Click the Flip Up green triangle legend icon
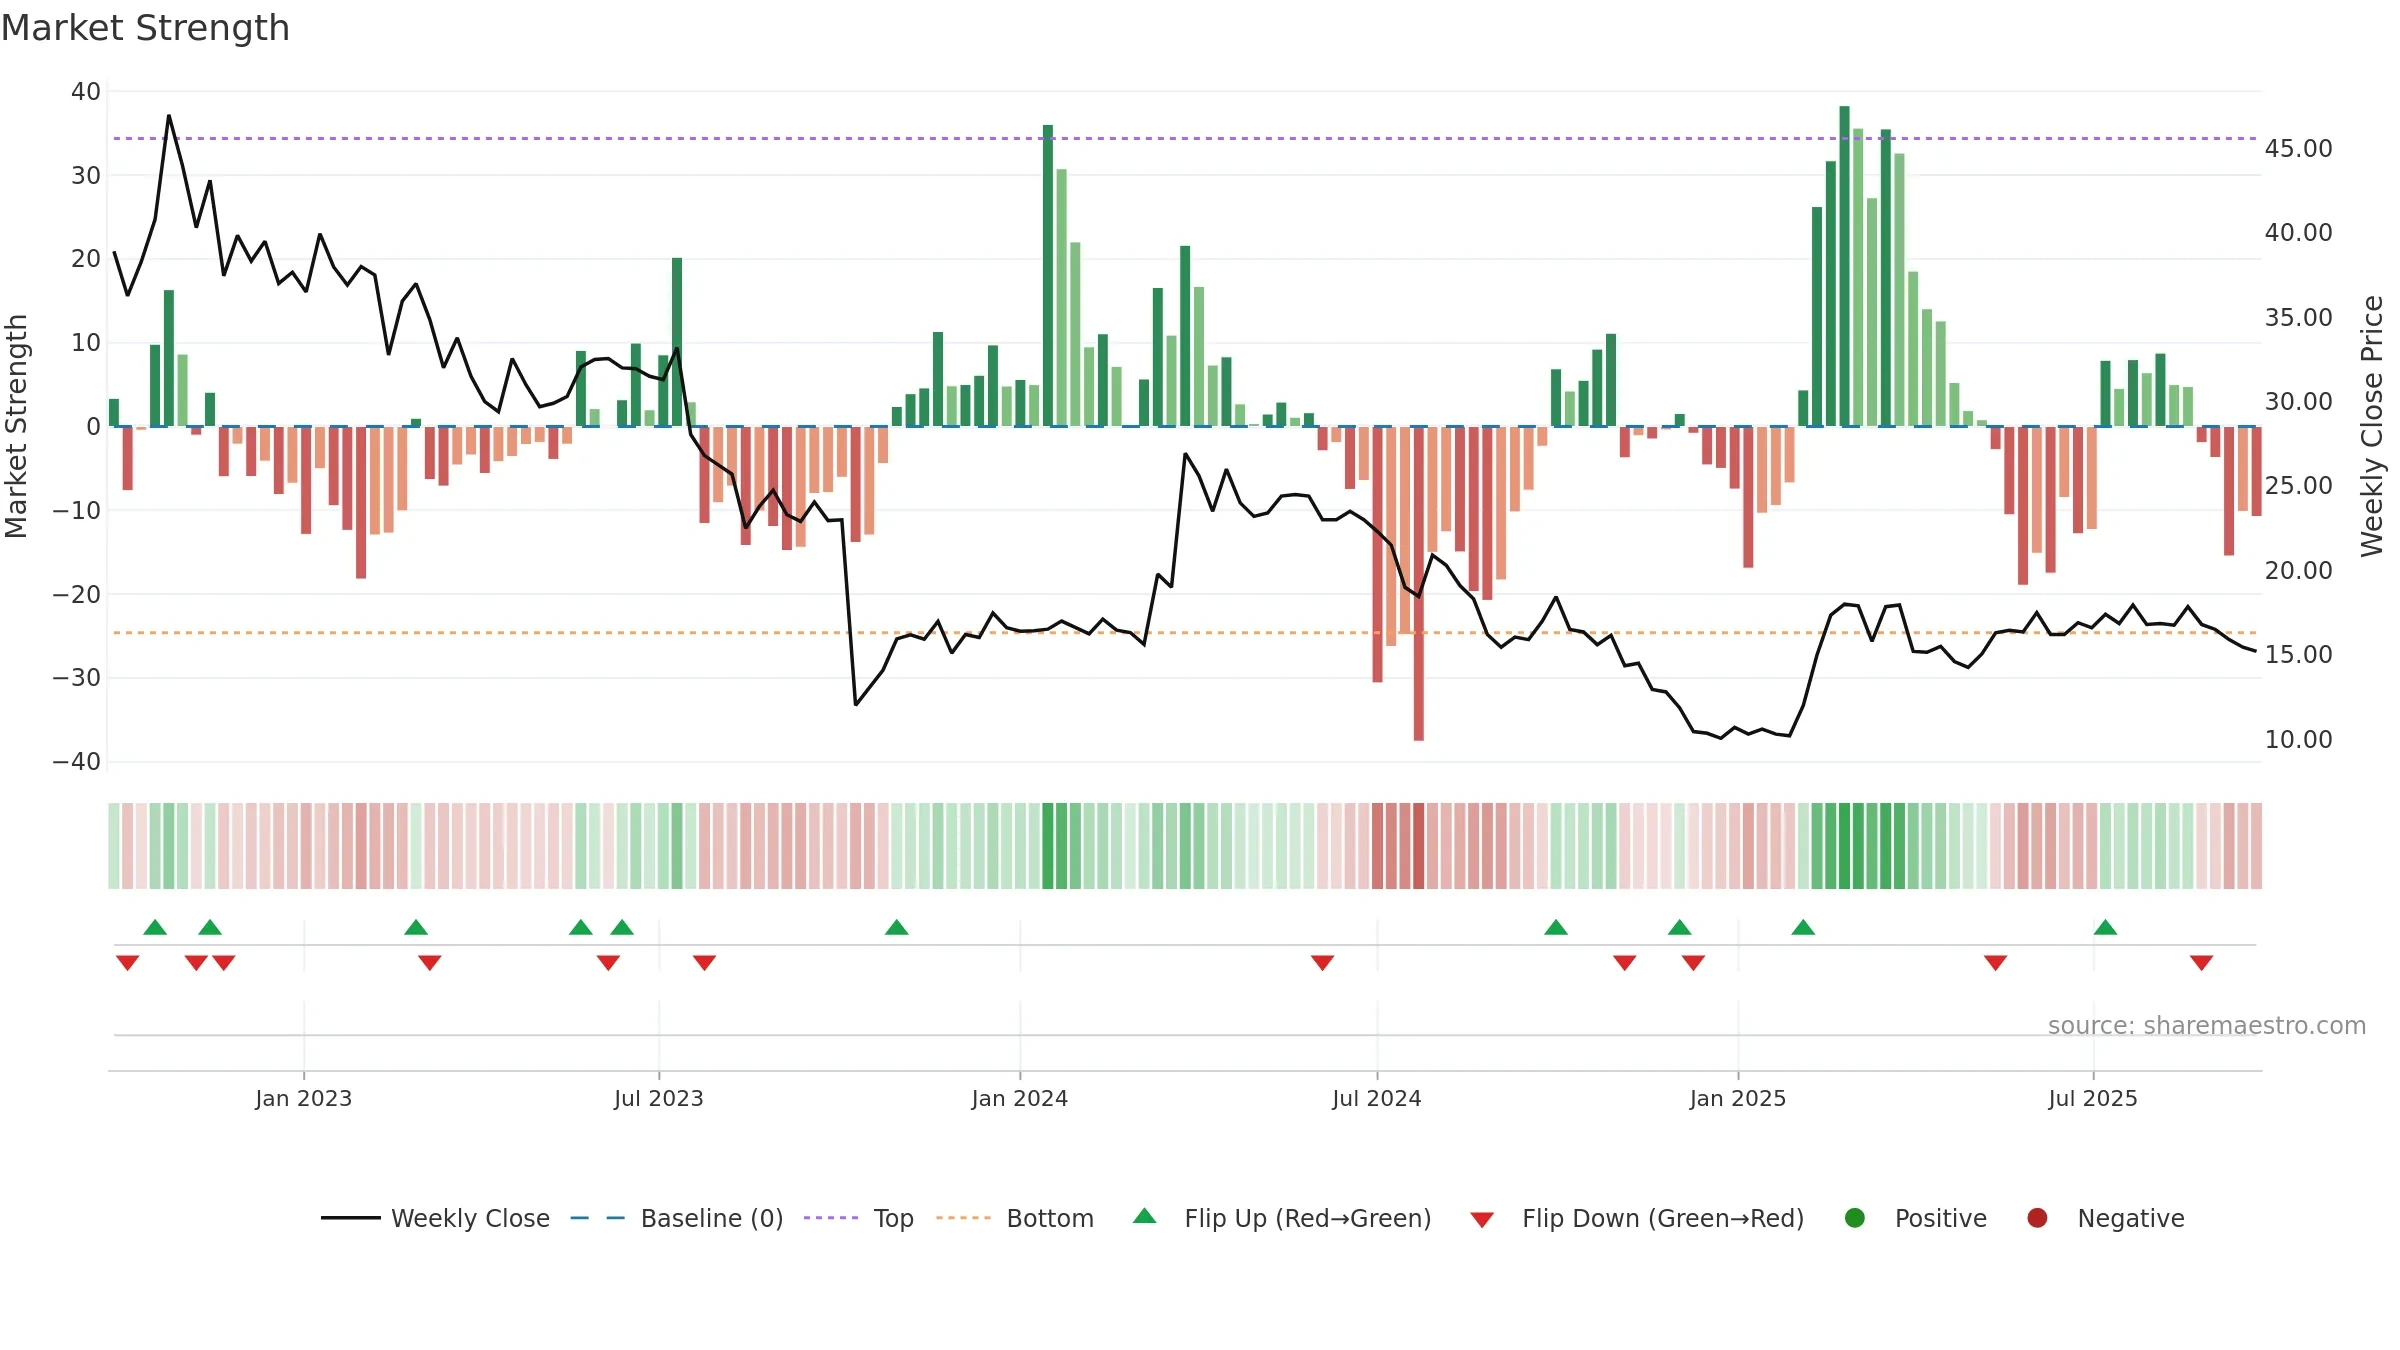Screen dimensions: 2400x1350 1145,1216
